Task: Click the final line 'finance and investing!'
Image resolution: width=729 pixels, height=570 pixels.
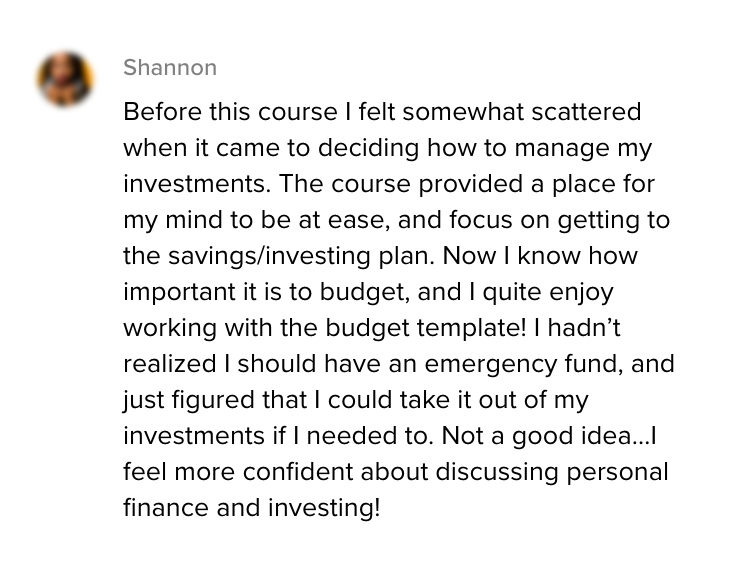Action: pyautogui.click(x=252, y=508)
